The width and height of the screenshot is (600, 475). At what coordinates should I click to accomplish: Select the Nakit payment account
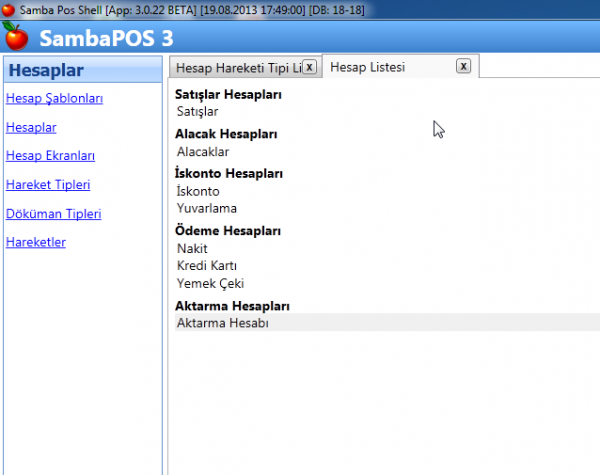pos(192,248)
